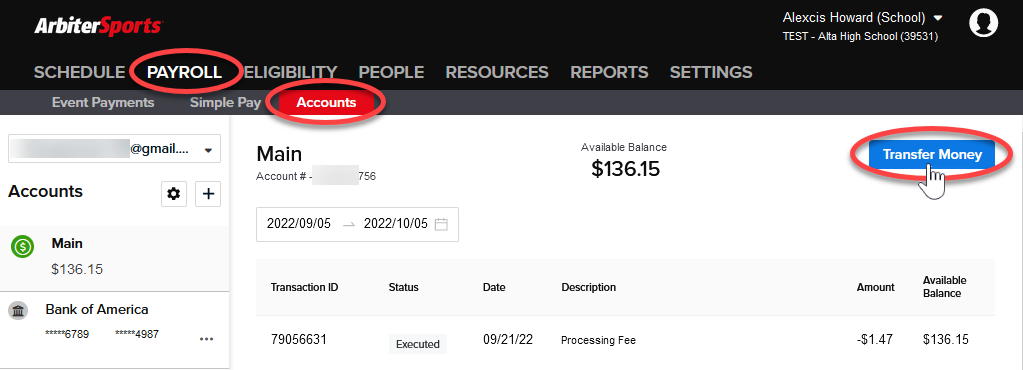Add a new account with plus icon
Screen dimensions: 1023x370
(x=208, y=194)
